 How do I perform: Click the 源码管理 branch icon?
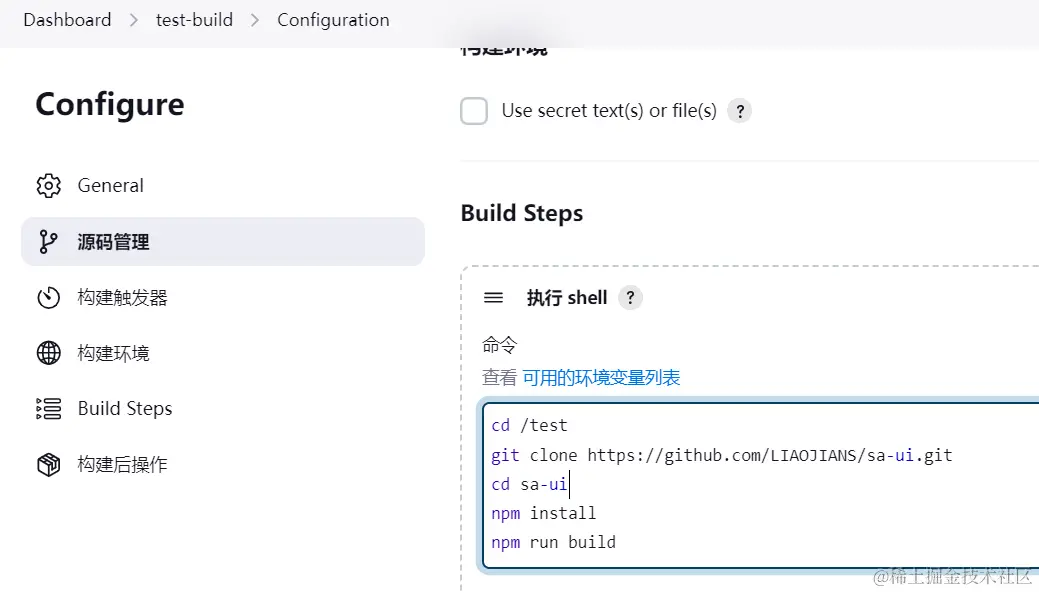tap(48, 242)
